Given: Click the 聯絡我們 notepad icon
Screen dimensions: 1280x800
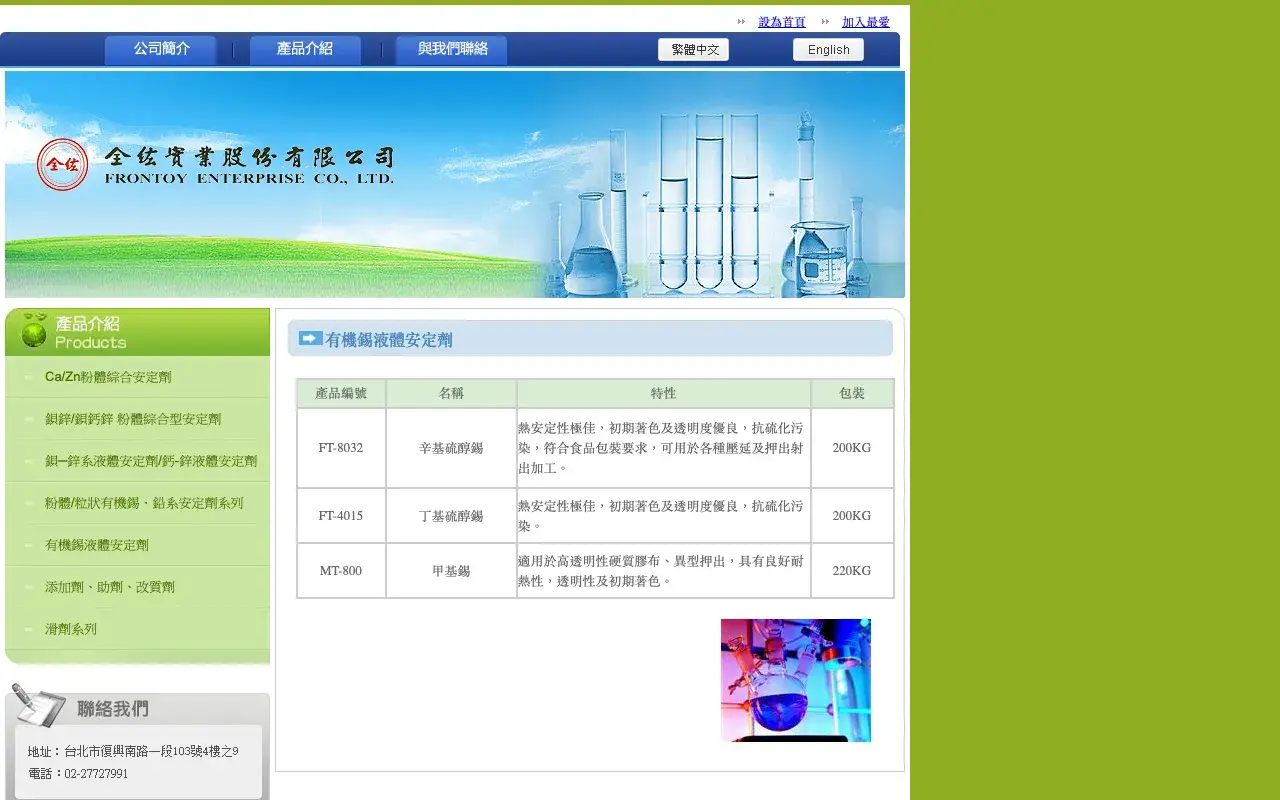Looking at the screenshot, I should coord(39,705).
